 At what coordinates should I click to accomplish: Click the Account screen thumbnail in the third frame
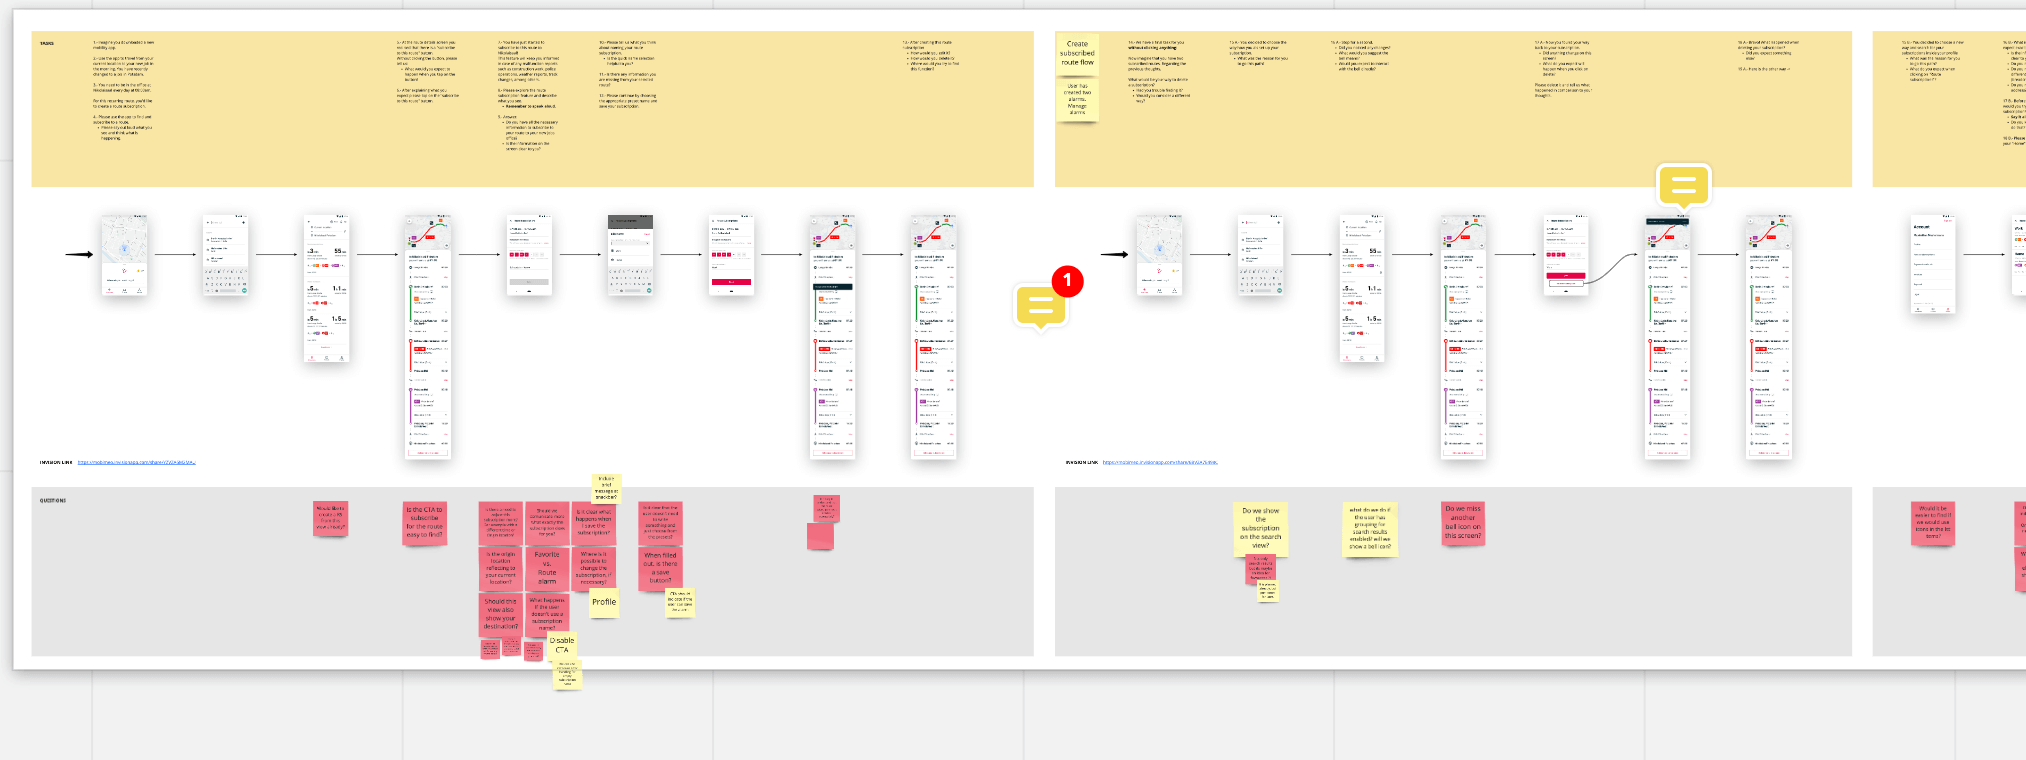tap(1932, 264)
